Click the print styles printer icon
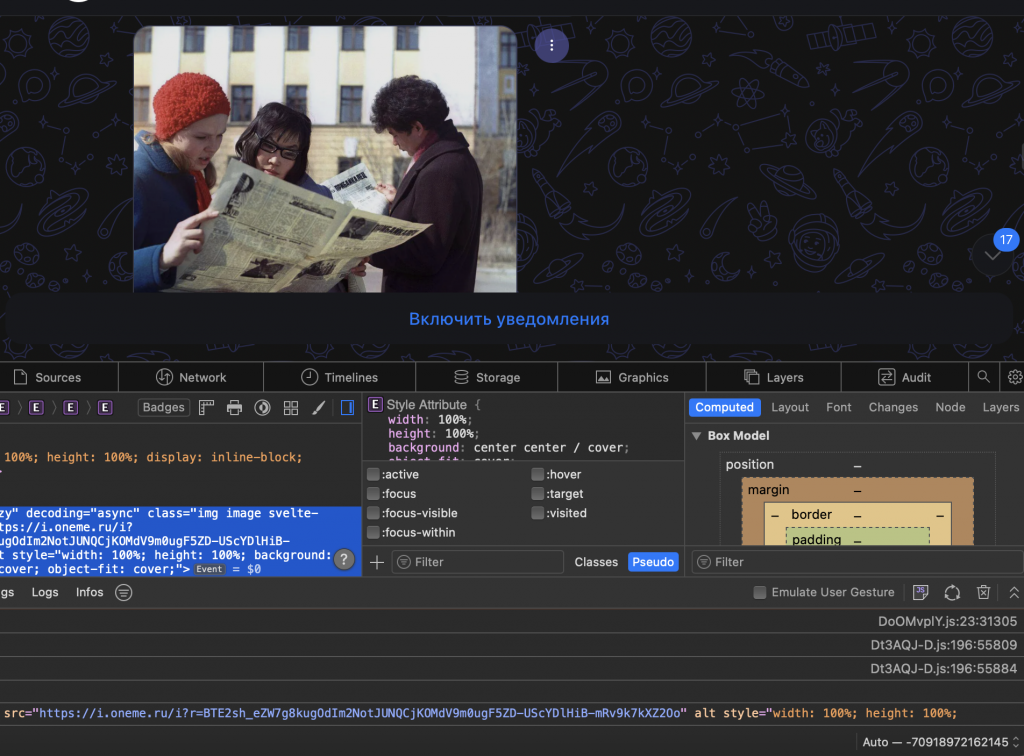 [x=234, y=407]
